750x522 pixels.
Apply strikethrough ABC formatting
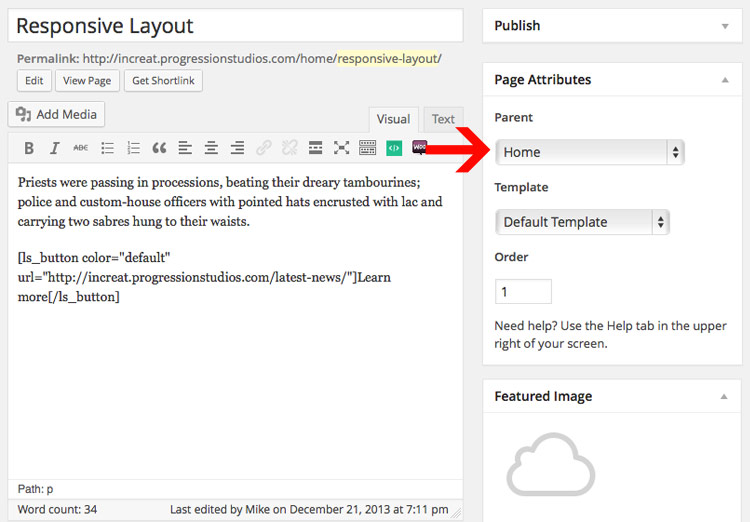80,148
